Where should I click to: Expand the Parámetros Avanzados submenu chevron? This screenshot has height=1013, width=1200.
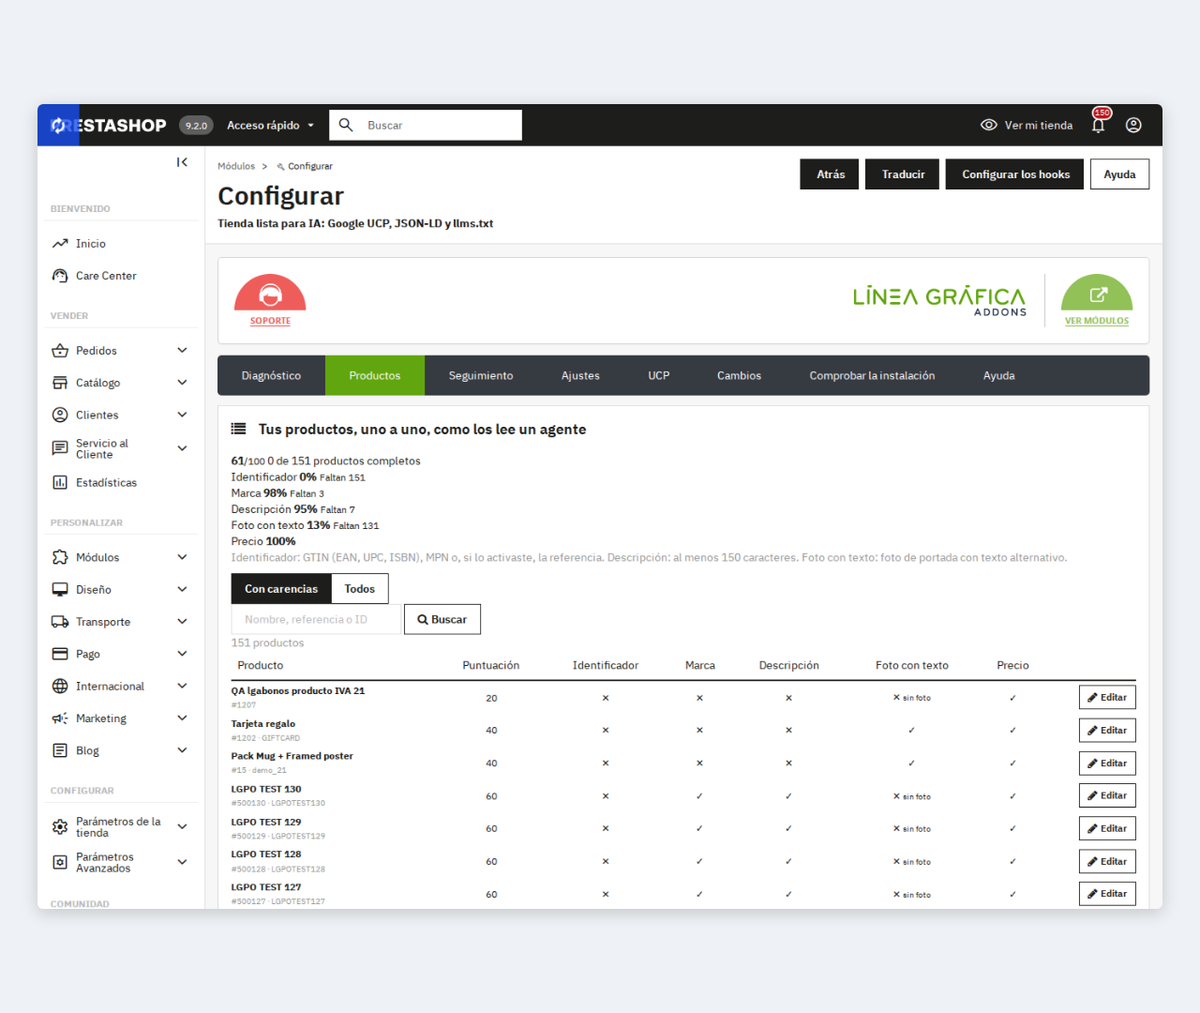(182, 862)
